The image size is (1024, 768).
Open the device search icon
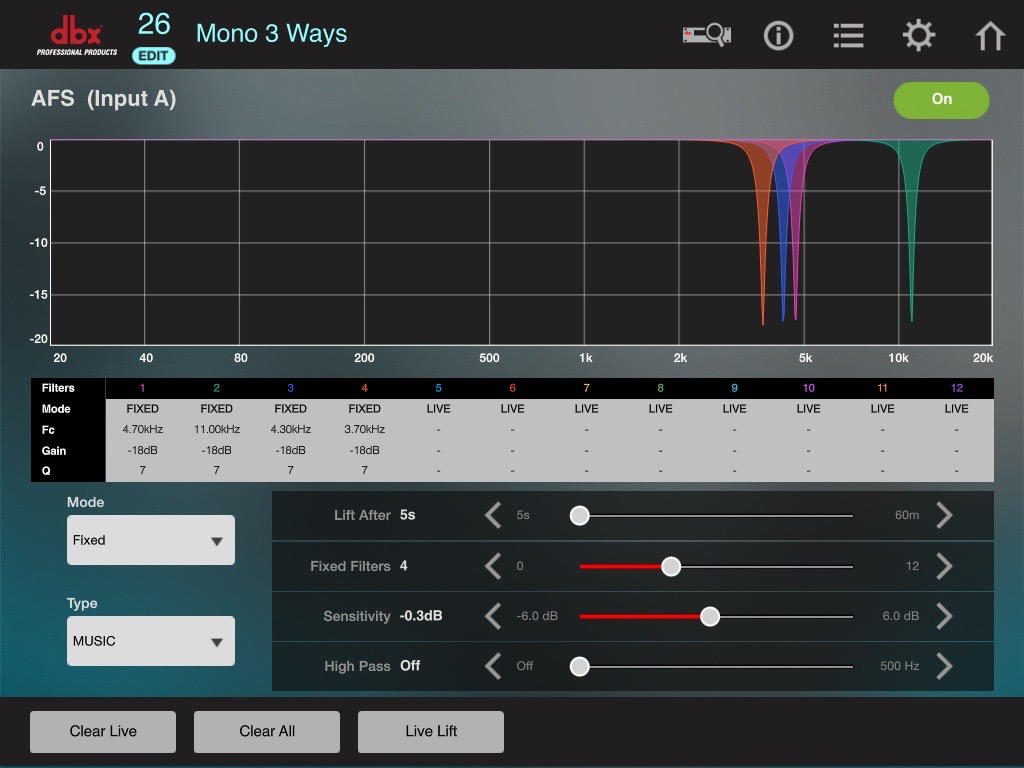pyautogui.click(x=708, y=35)
